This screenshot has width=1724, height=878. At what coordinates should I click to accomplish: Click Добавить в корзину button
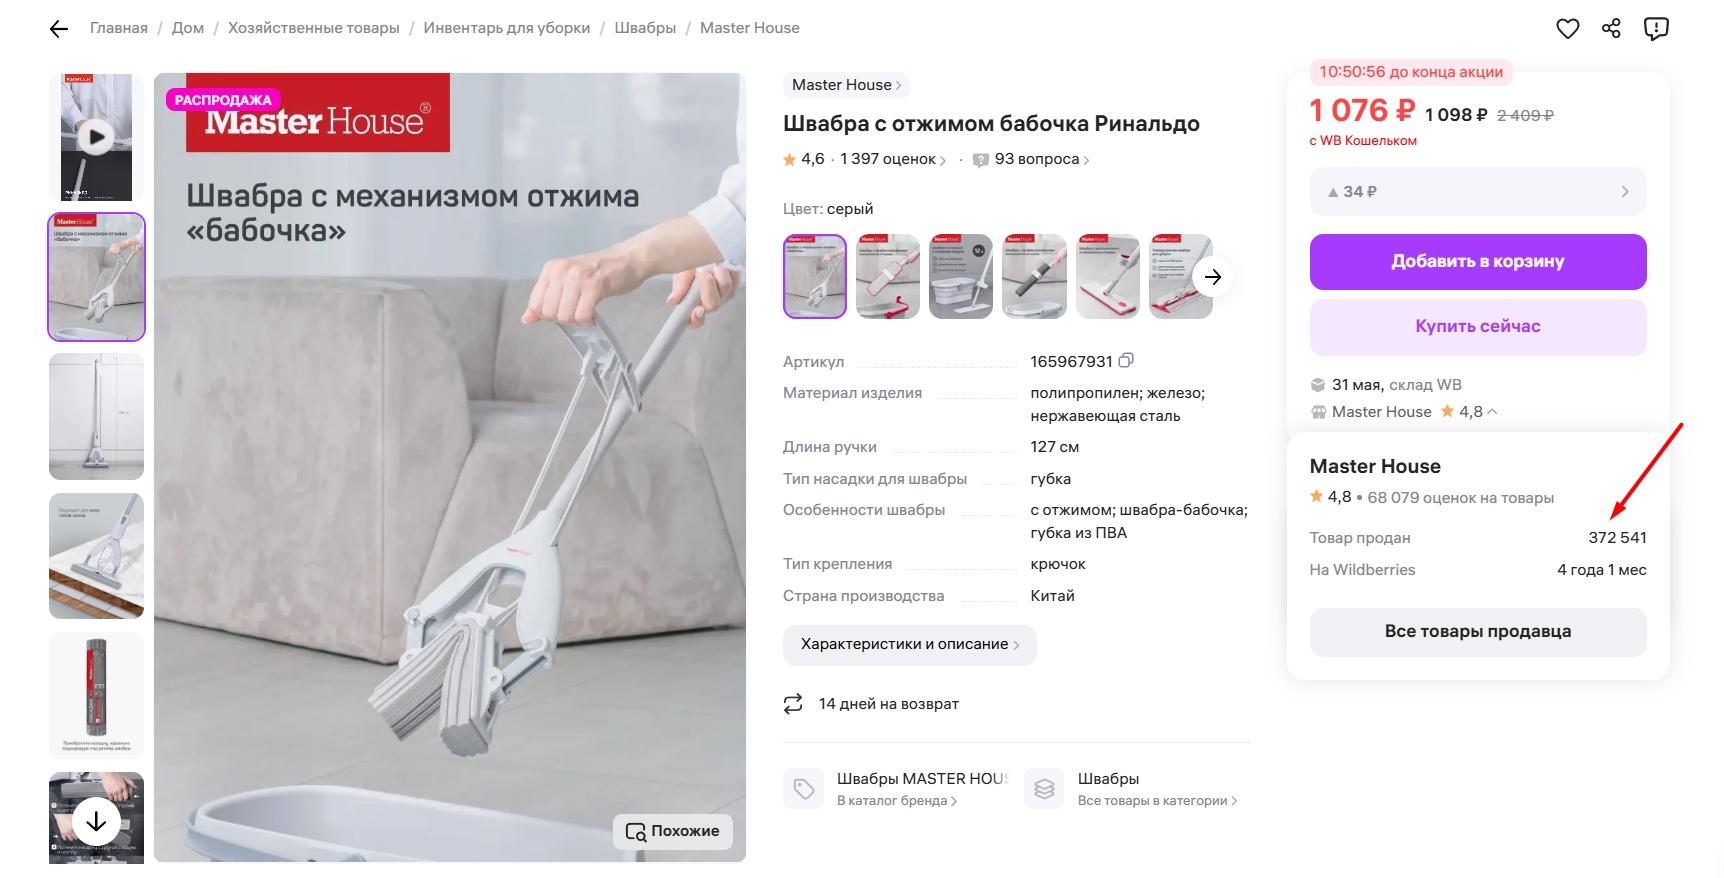coord(1478,262)
